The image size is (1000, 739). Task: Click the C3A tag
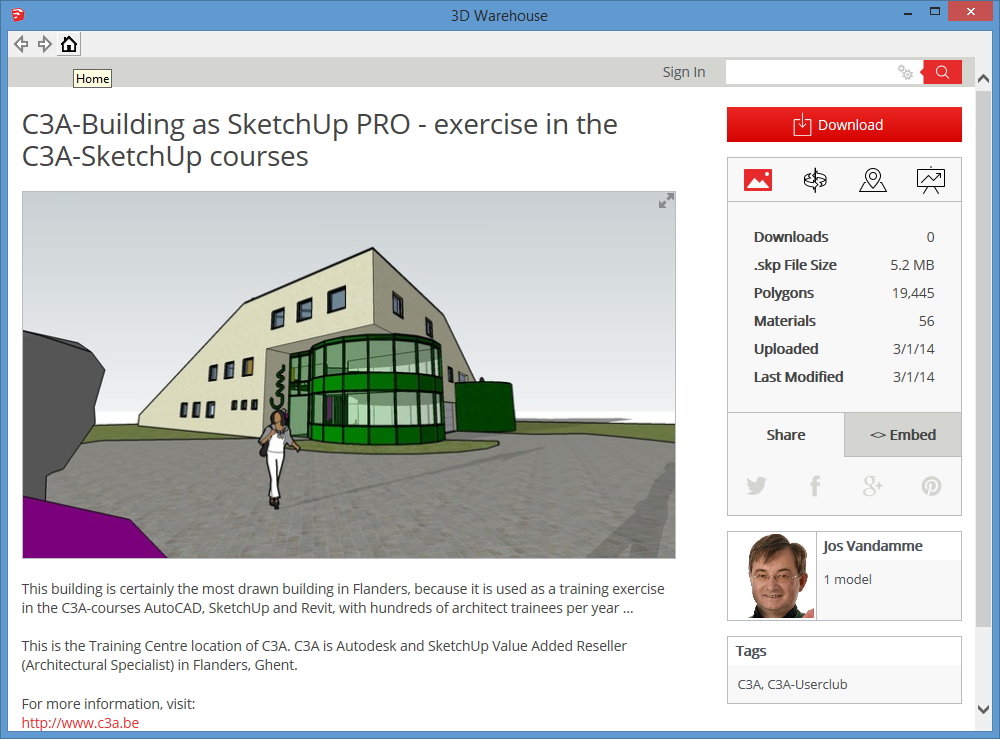tap(749, 684)
